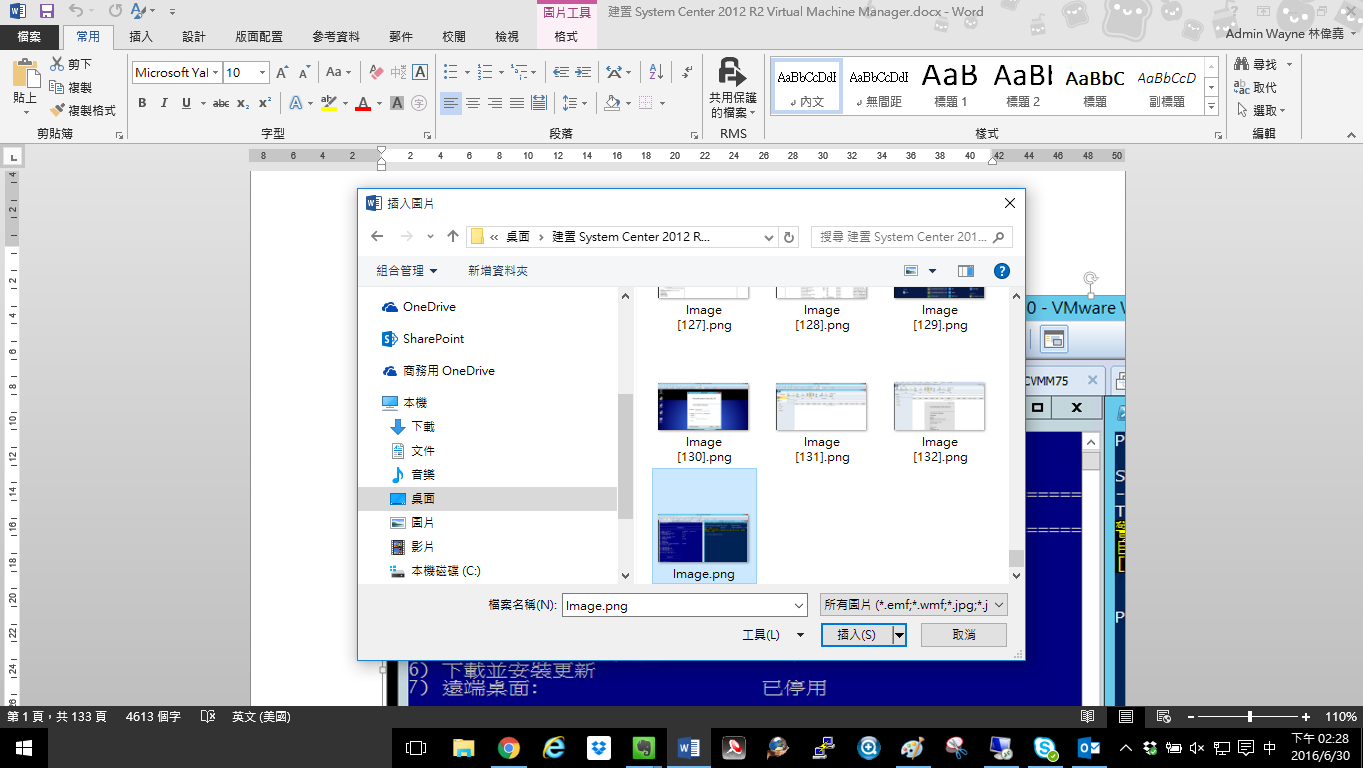Toggle character border button

coord(420,72)
